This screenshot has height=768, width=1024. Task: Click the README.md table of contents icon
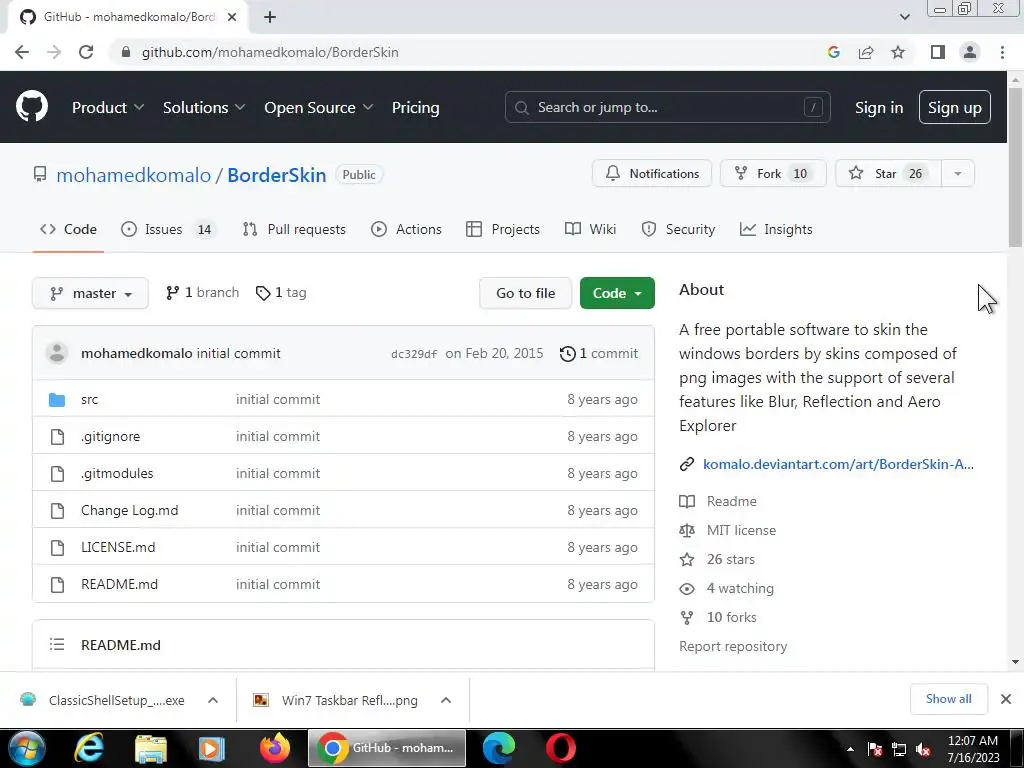[x=57, y=645]
